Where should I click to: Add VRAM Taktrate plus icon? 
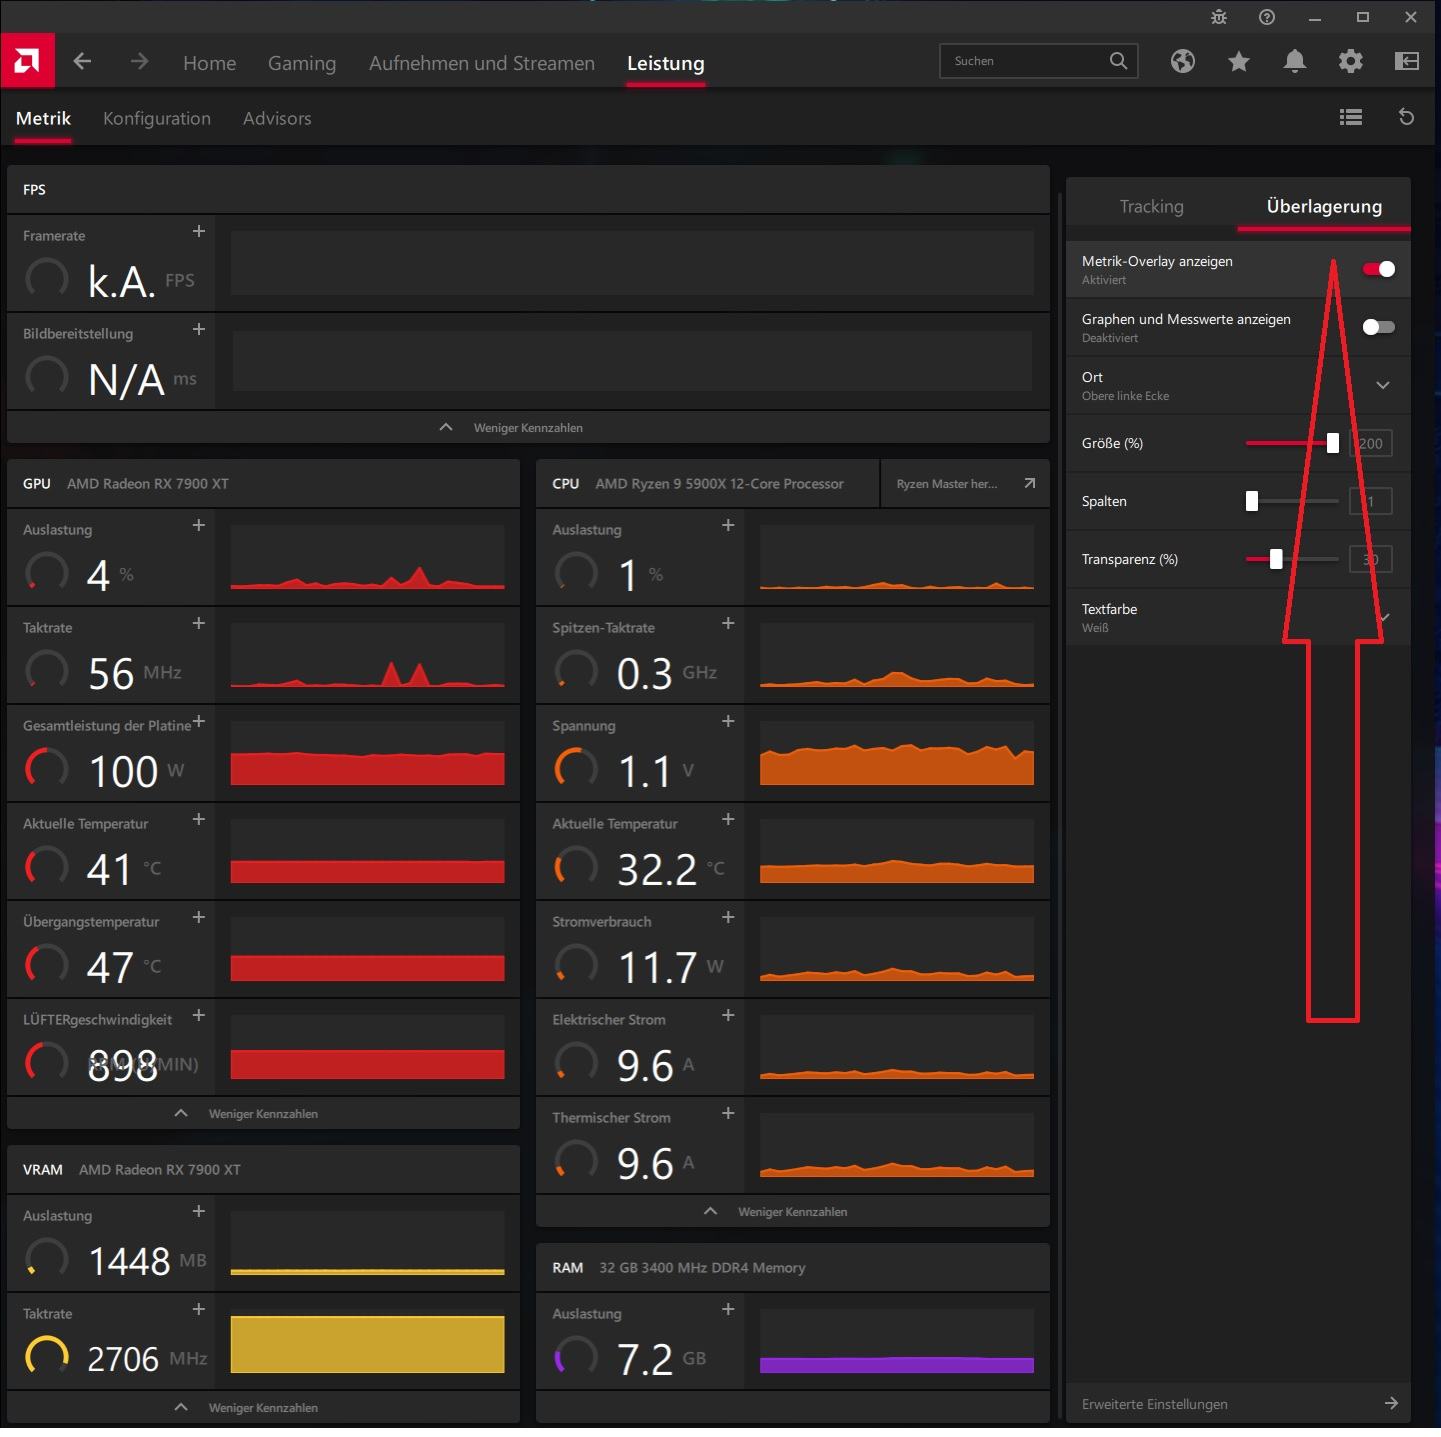(198, 1310)
